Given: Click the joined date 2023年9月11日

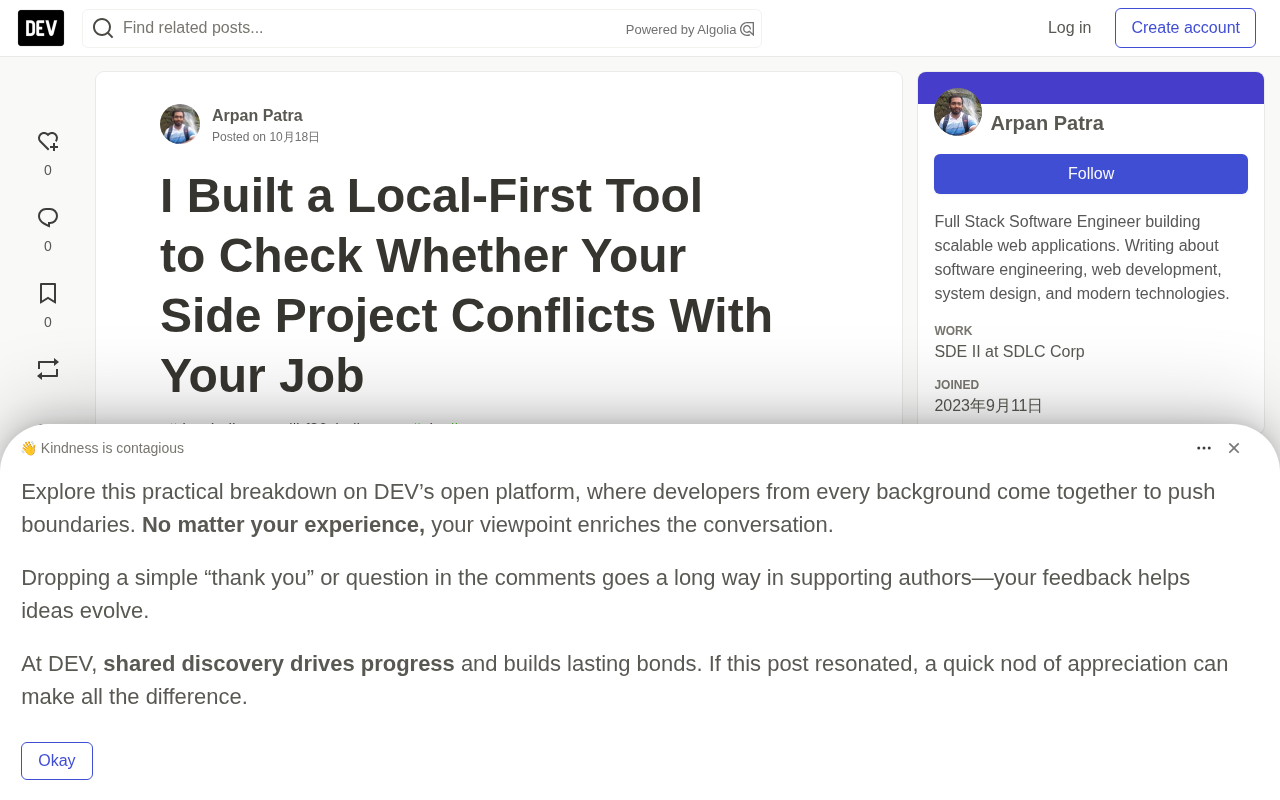Looking at the screenshot, I should tap(988, 406).
